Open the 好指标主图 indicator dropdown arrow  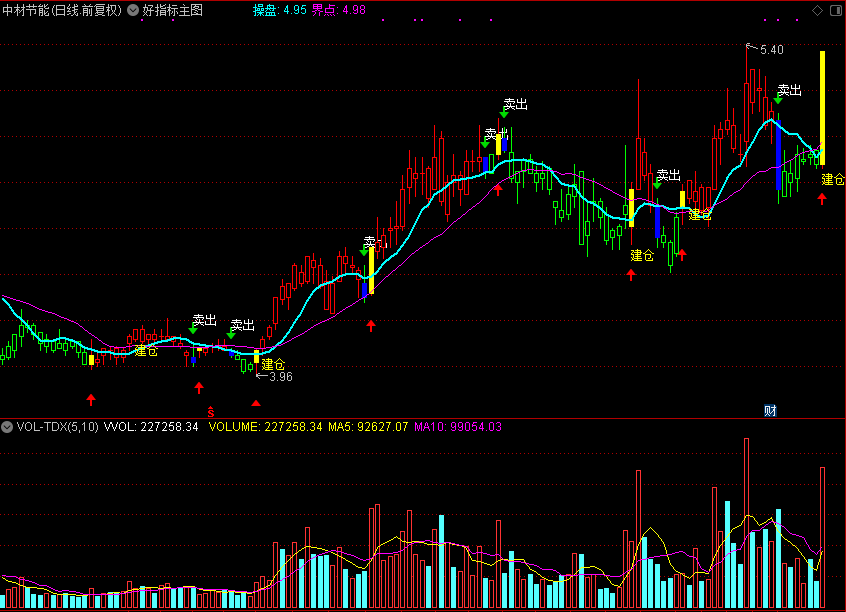point(133,10)
